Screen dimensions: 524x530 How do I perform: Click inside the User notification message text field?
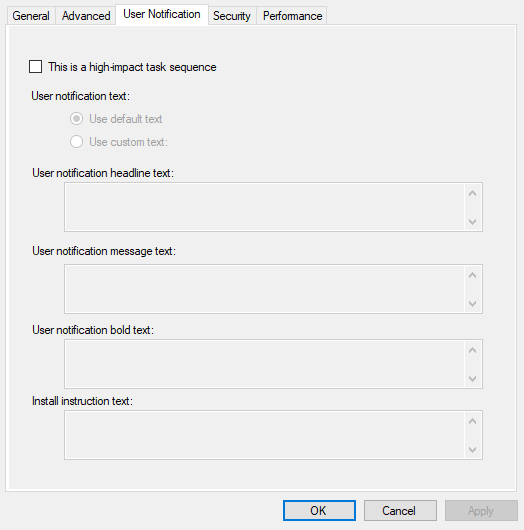(x=264, y=289)
